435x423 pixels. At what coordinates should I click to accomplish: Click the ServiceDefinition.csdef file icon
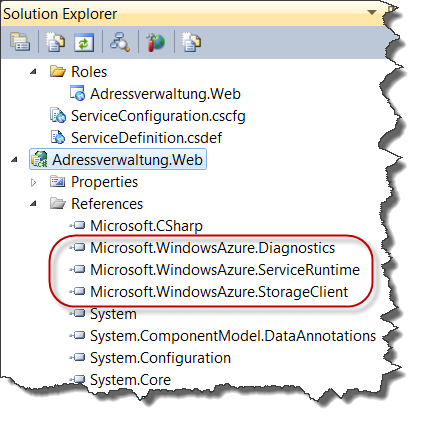click(58, 137)
